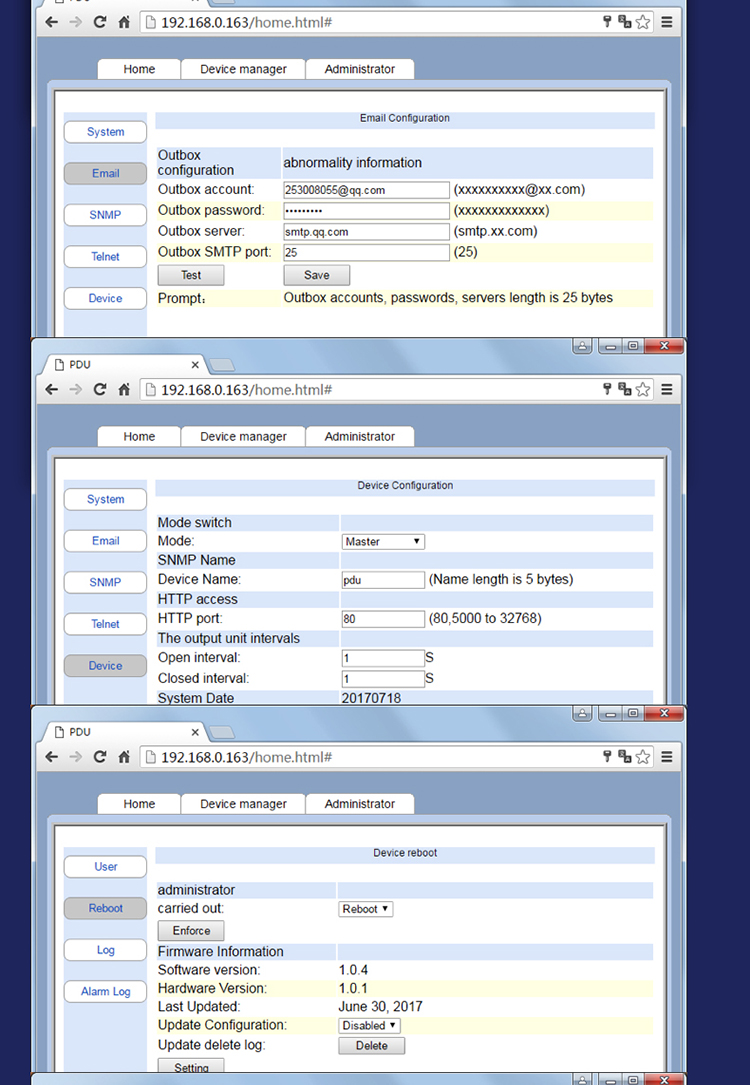Select SNMP in the Device Configuration sidebar

pyautogui.click(x=105, y=582)
